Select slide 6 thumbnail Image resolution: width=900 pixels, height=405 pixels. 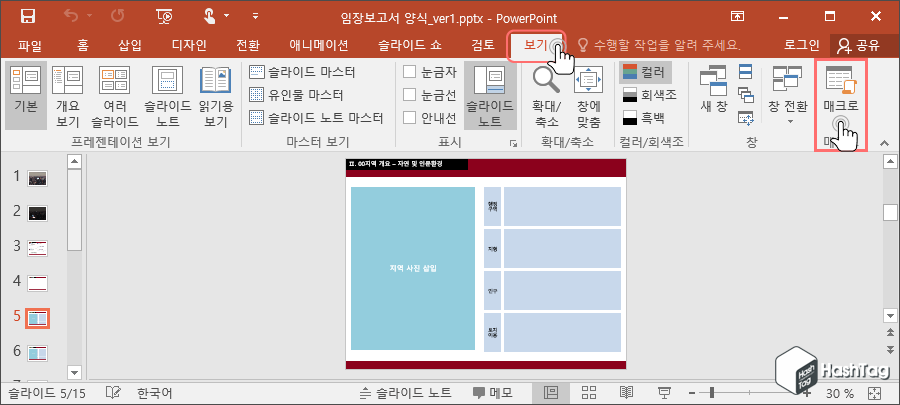click(38, 353)
